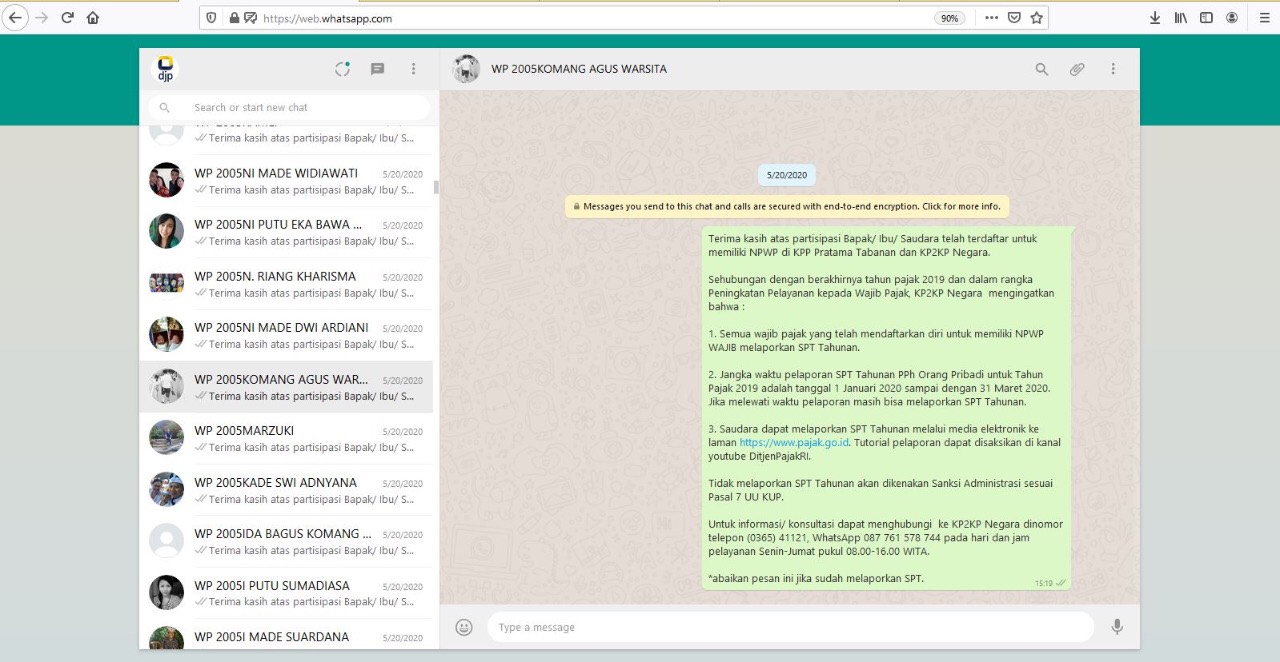Open sidebar three-dot menu

[413, 69]
